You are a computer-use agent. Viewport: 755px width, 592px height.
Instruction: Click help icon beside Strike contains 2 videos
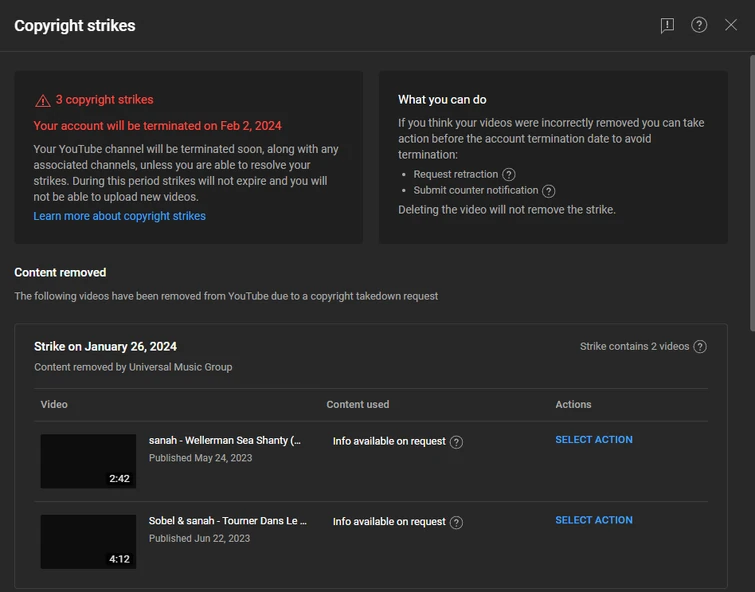tap(700, 347)
